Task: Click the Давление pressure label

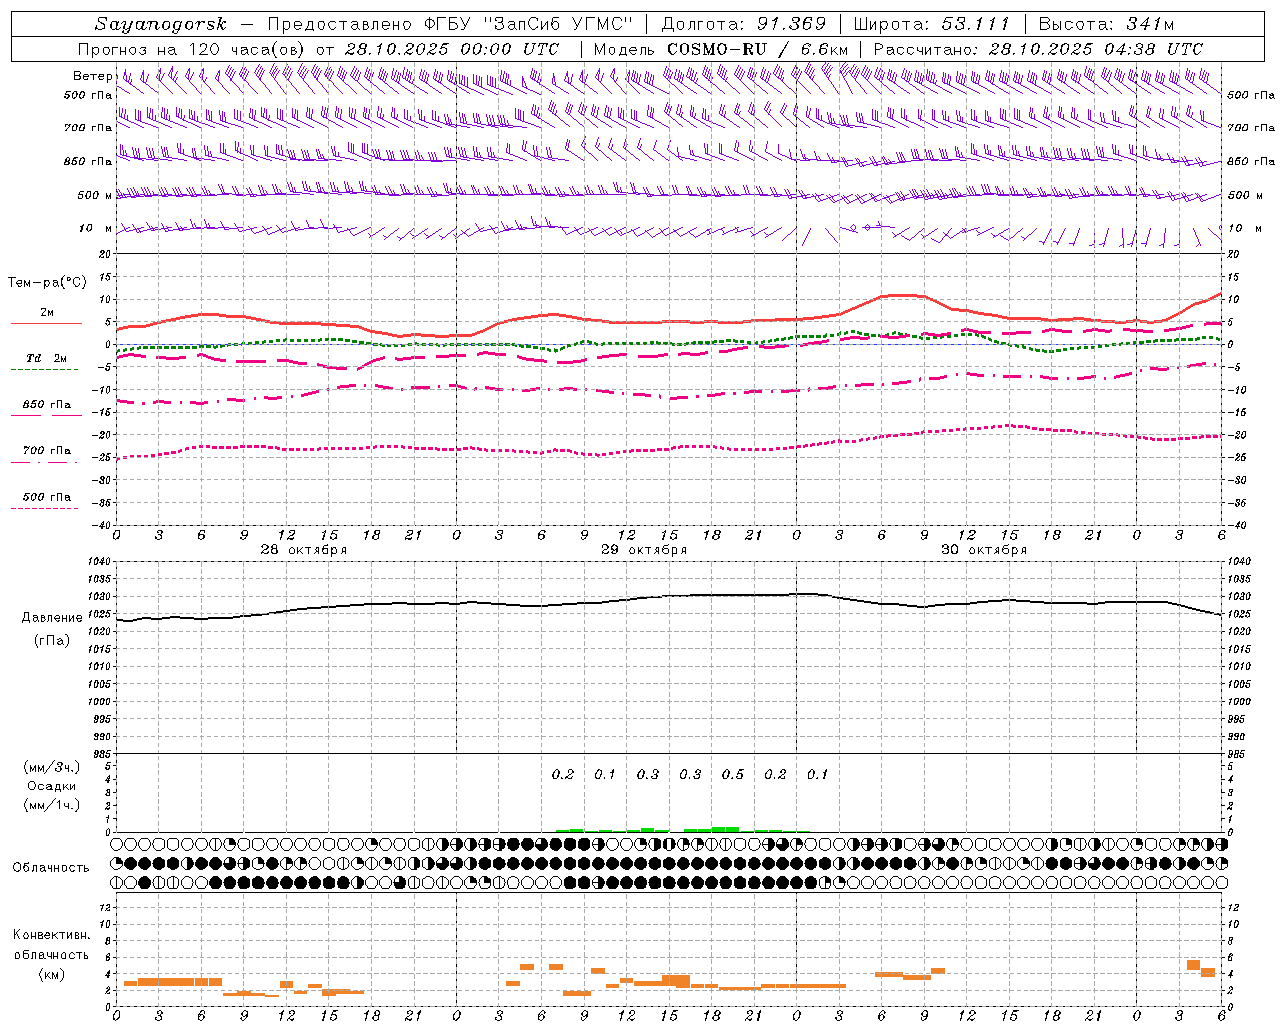Action: click(52, 618)
